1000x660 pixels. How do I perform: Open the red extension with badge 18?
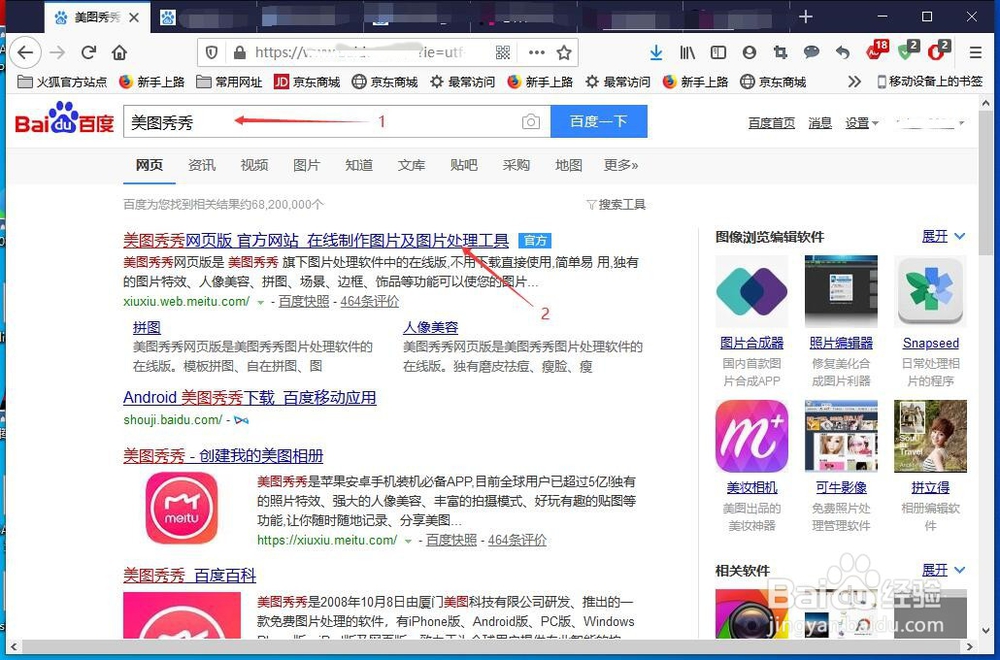coord(877,51)
